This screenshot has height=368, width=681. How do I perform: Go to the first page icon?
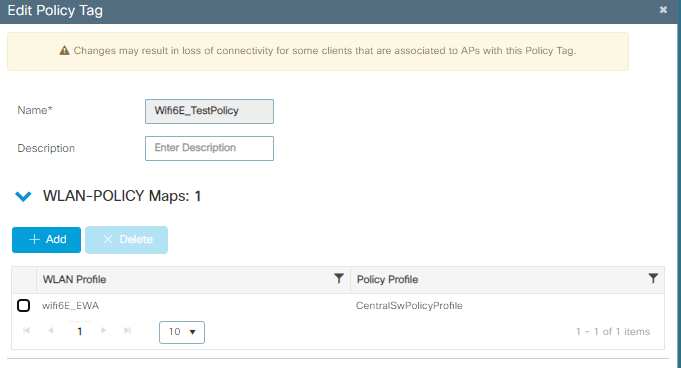point(26,331)
